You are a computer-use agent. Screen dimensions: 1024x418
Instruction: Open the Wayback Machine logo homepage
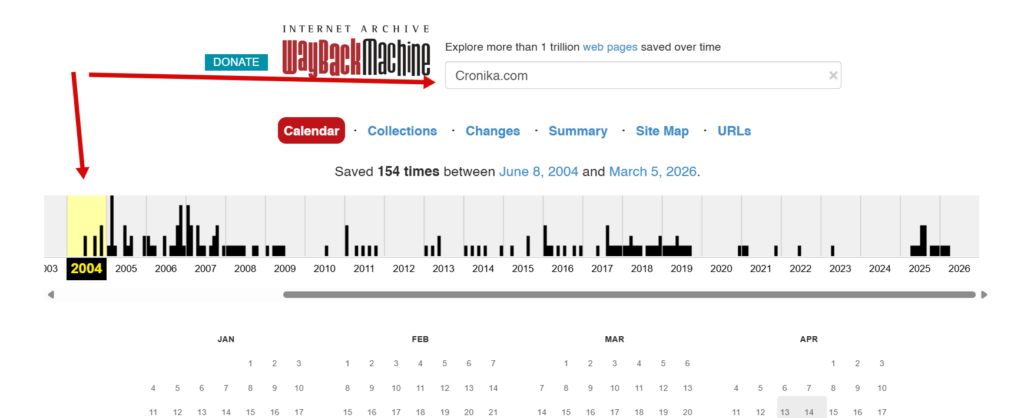tap(357, 51)
